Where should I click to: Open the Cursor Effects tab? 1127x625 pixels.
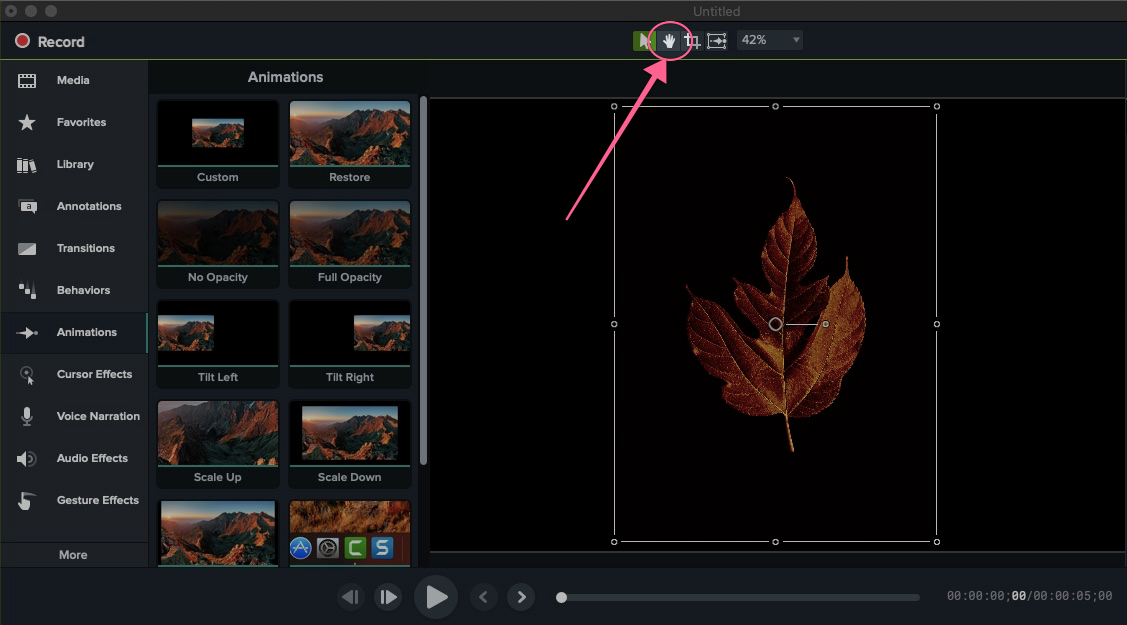click(x=93, y=374)
